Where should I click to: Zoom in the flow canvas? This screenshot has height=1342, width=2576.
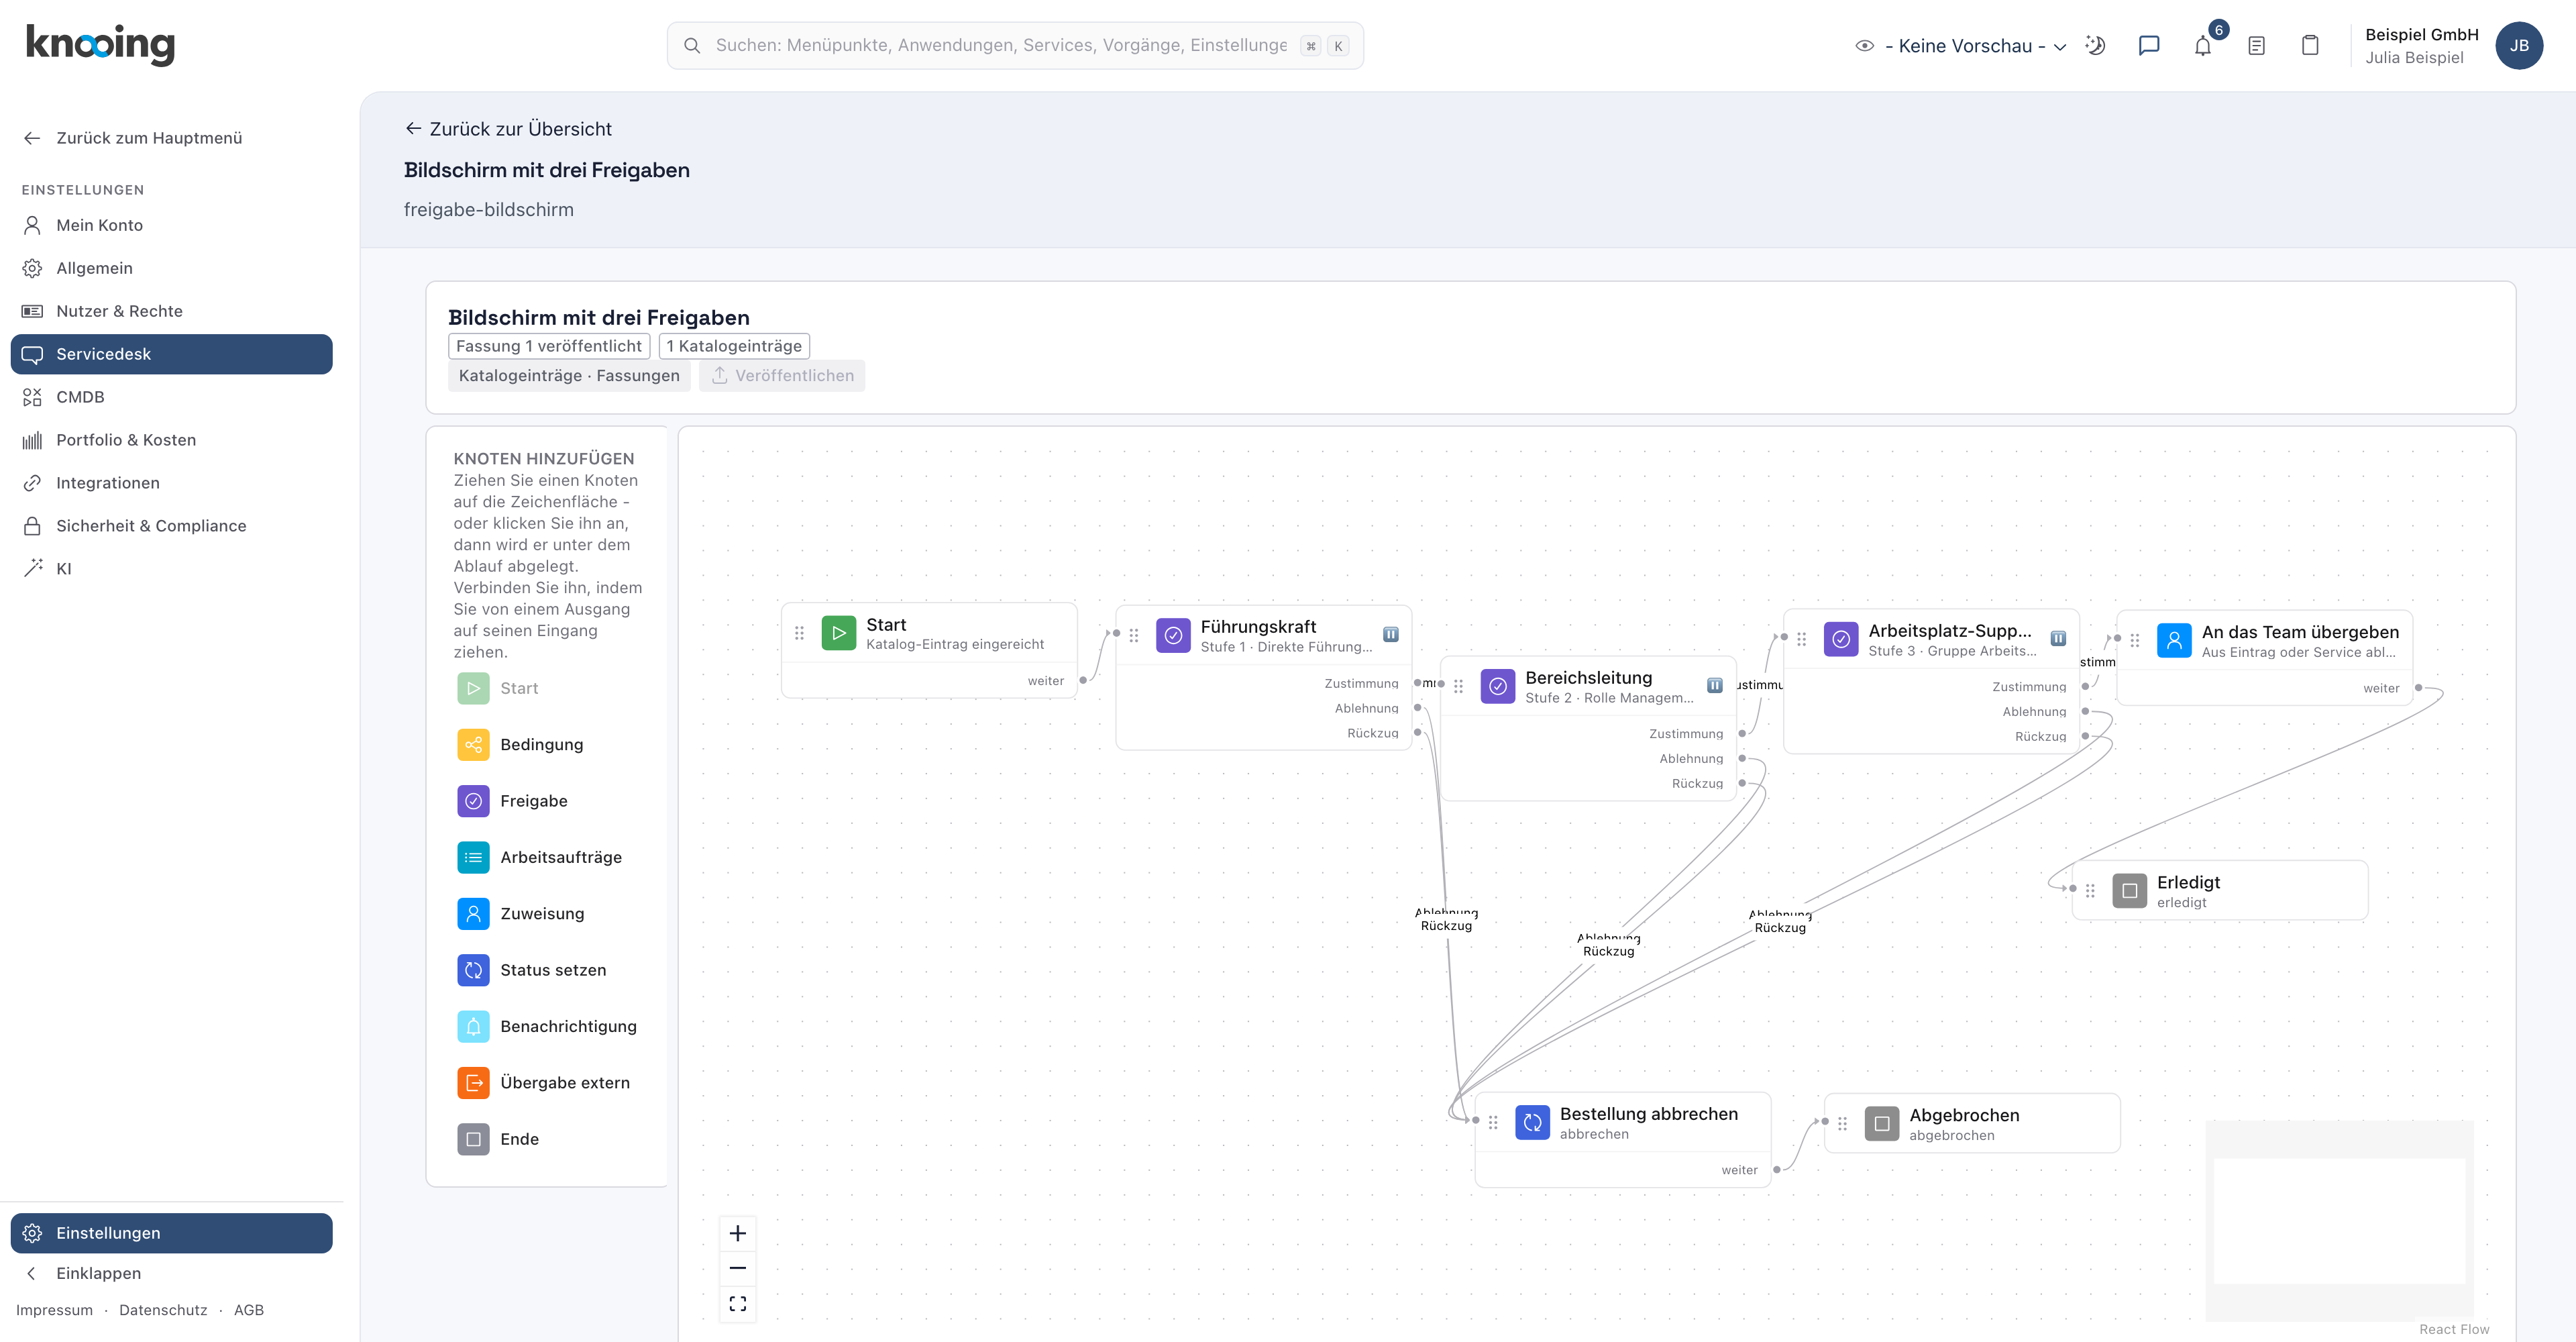point(738,1234)
